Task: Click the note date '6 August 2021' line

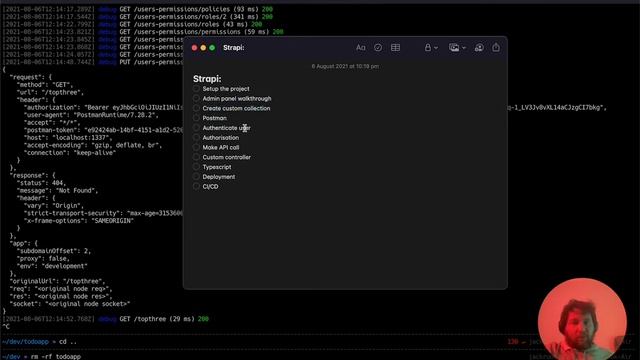Action: (345, 66)
